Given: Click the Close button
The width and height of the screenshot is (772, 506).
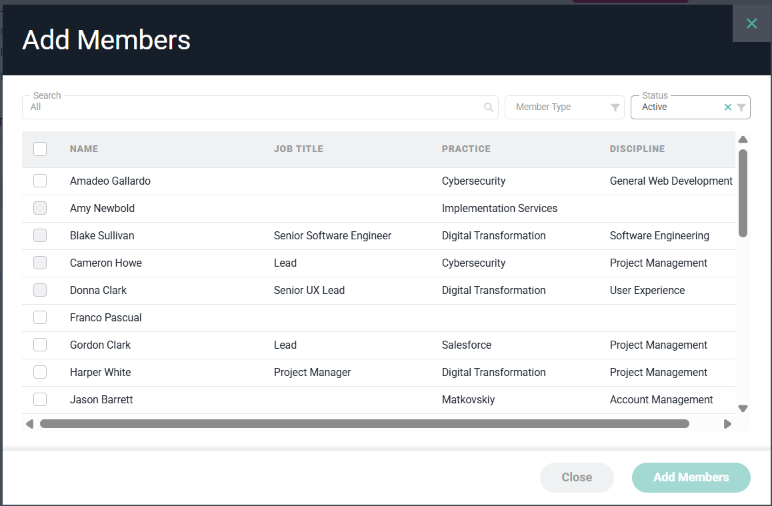Looking at the screenshot, I should point(577,477).
